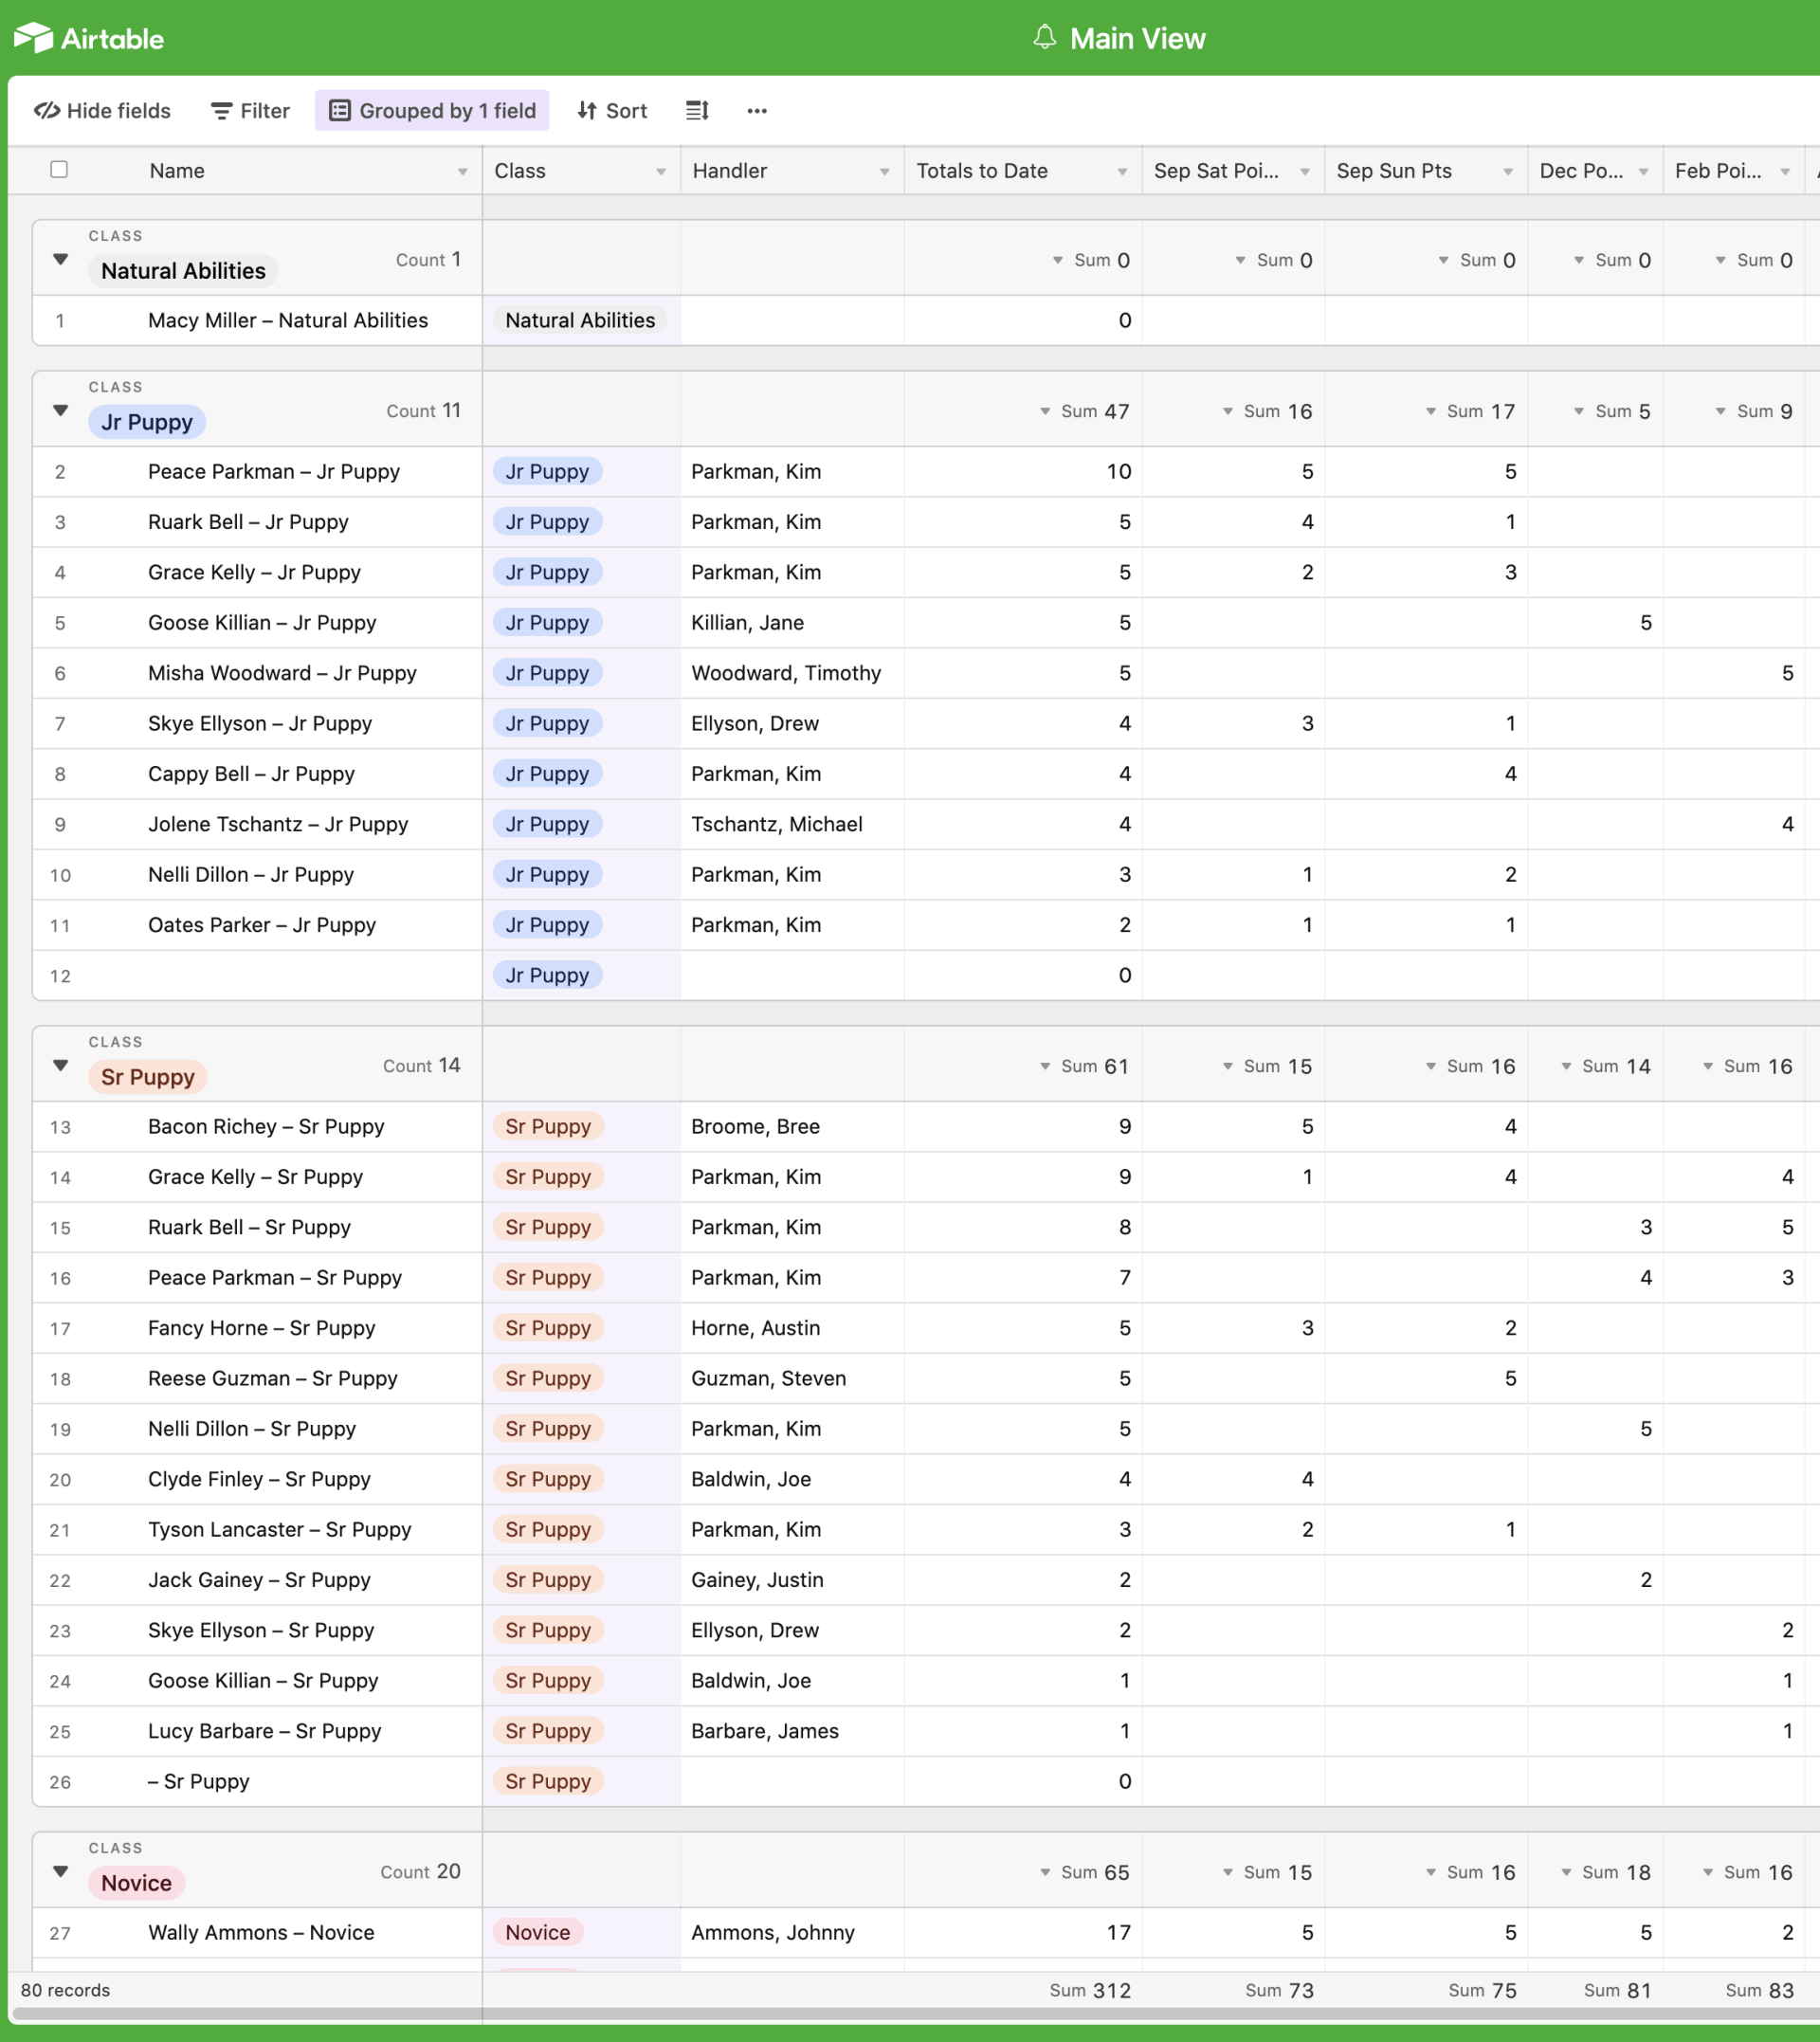This screenshot has height=2042, width=1820.
Task: Select the Reese Guzman – Sr Puppy name
Action: pos(273,1379)
